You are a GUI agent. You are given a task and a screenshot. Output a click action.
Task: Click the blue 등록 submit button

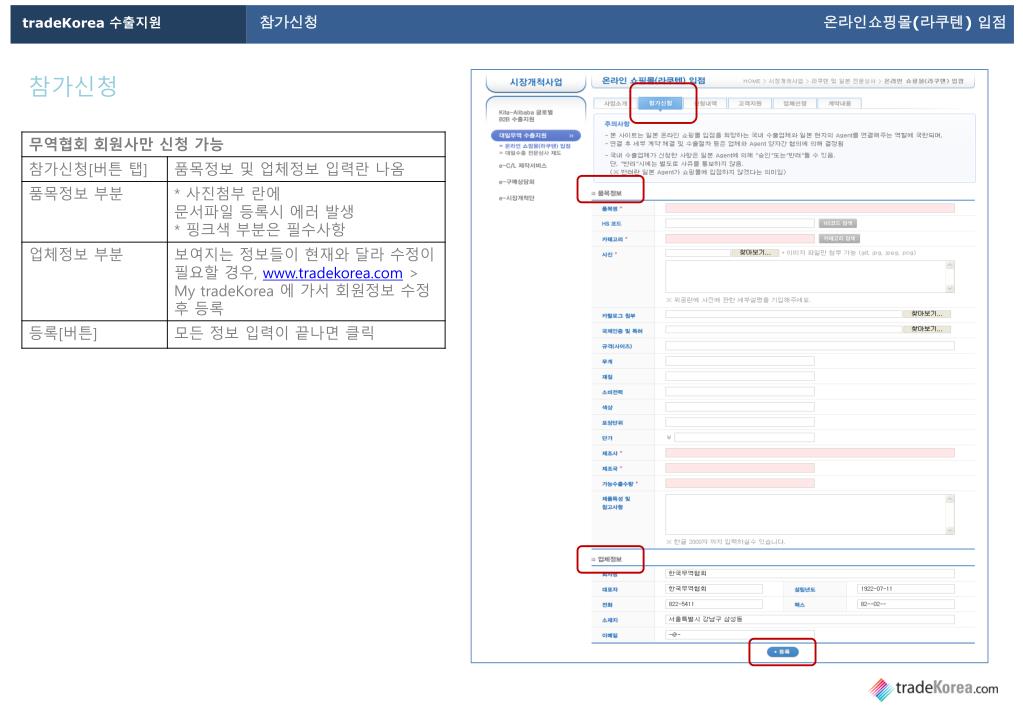(x=782, y=651)
